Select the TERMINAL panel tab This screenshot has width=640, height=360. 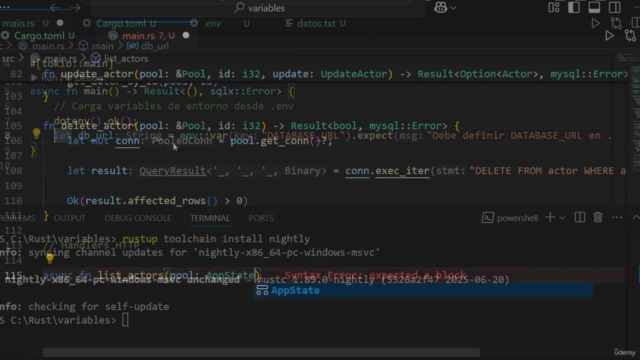210,218
